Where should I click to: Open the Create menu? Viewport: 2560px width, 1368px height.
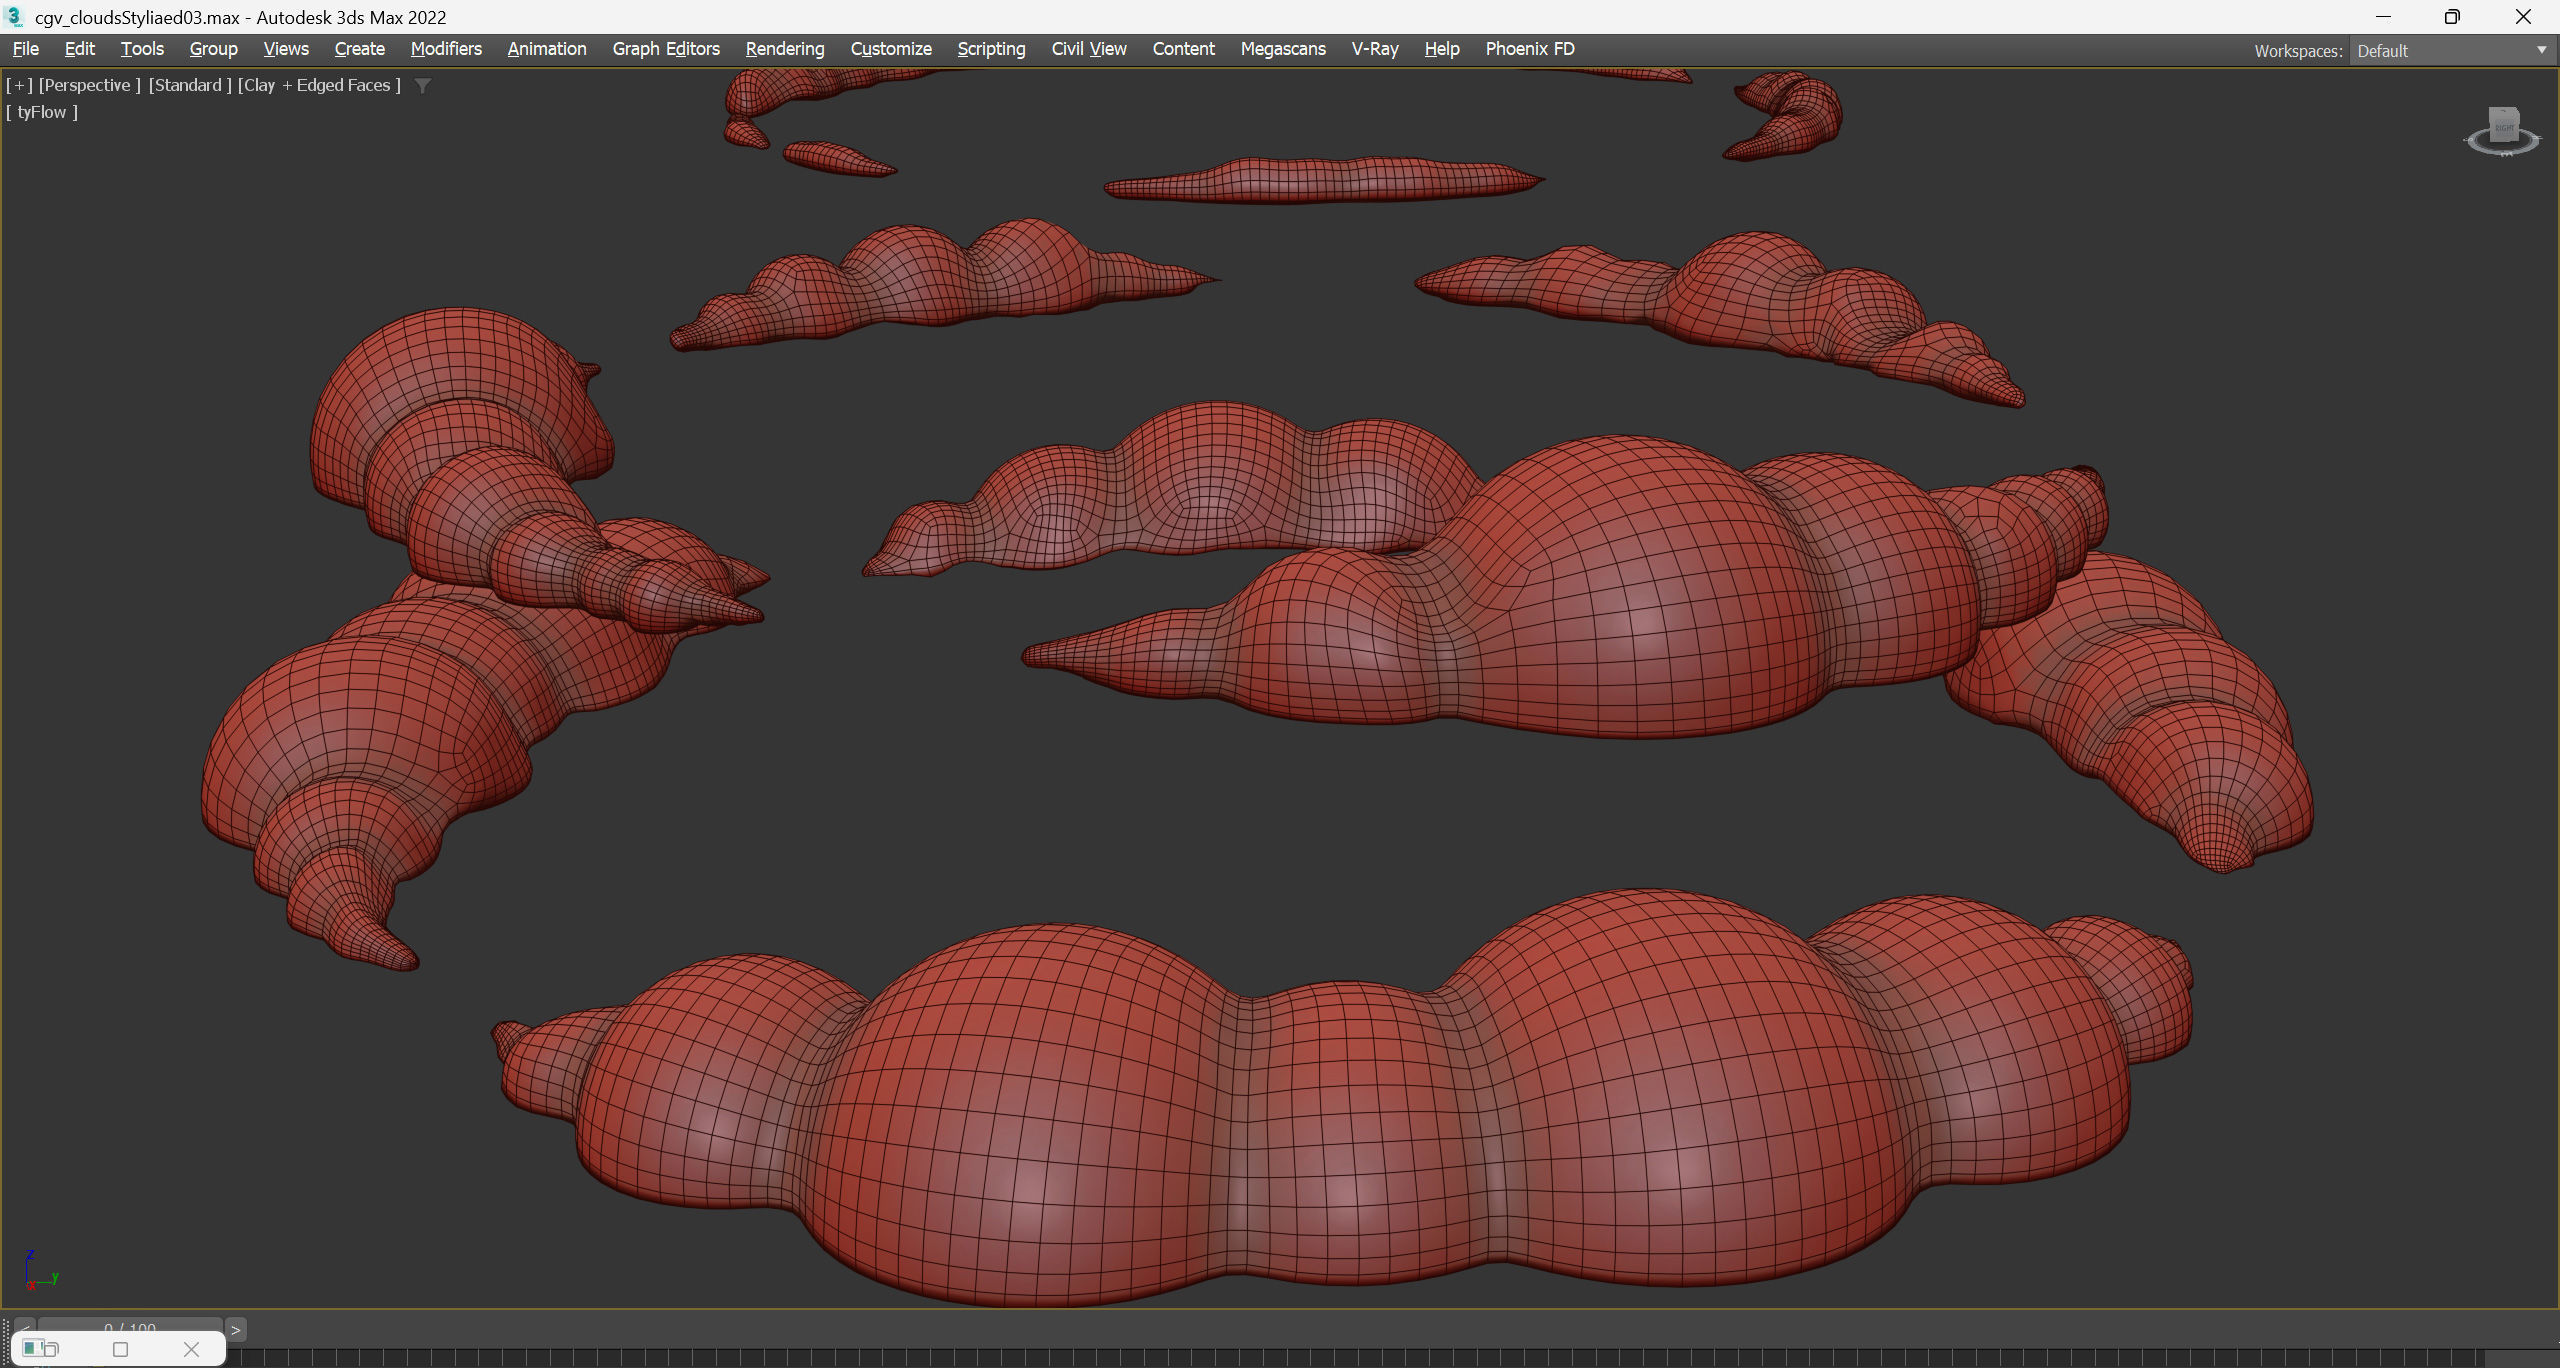coord(359,49)
